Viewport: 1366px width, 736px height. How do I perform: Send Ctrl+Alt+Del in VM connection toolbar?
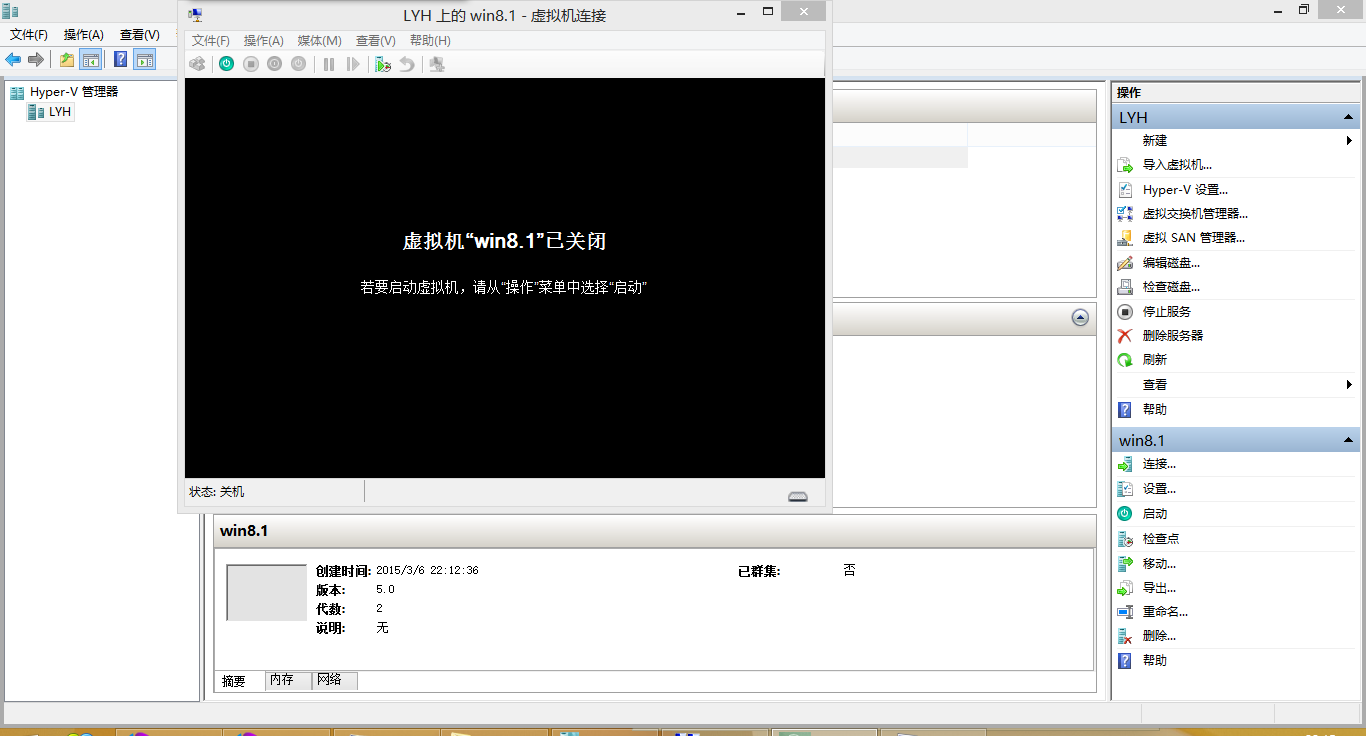click(x=198, y=64)
